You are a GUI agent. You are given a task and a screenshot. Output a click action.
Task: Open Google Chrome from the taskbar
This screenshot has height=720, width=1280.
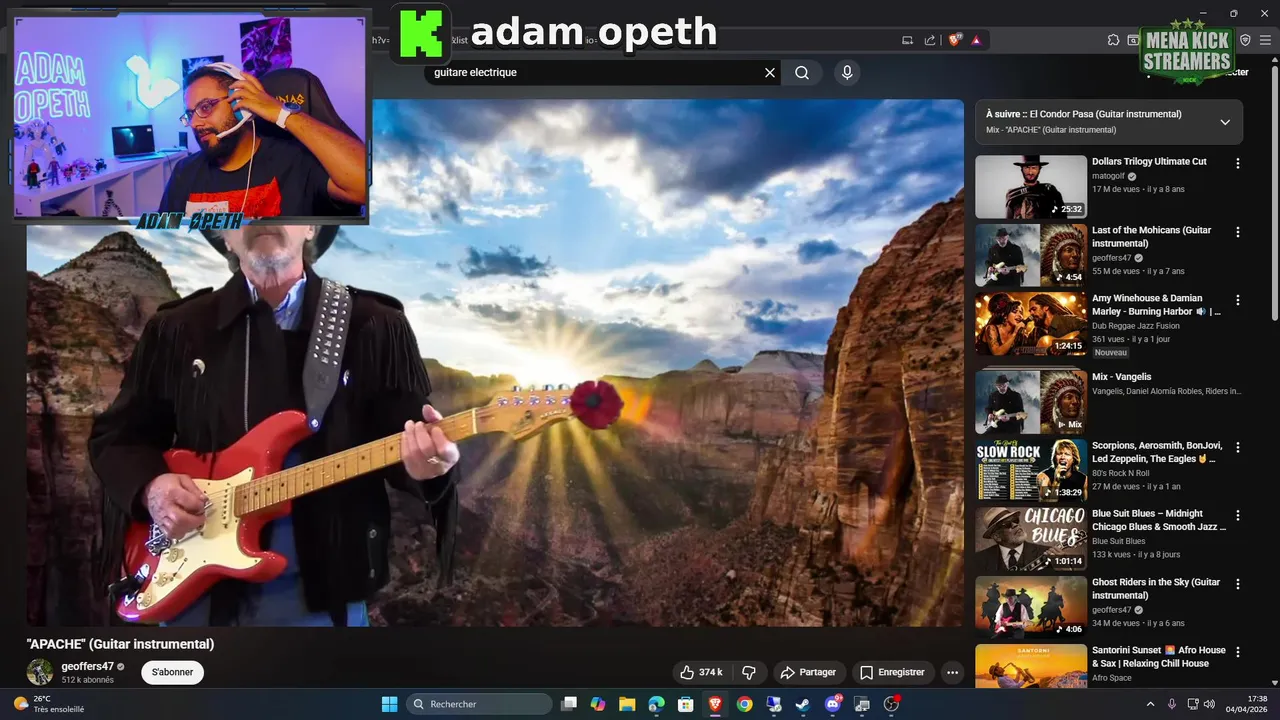click(744, 704)
